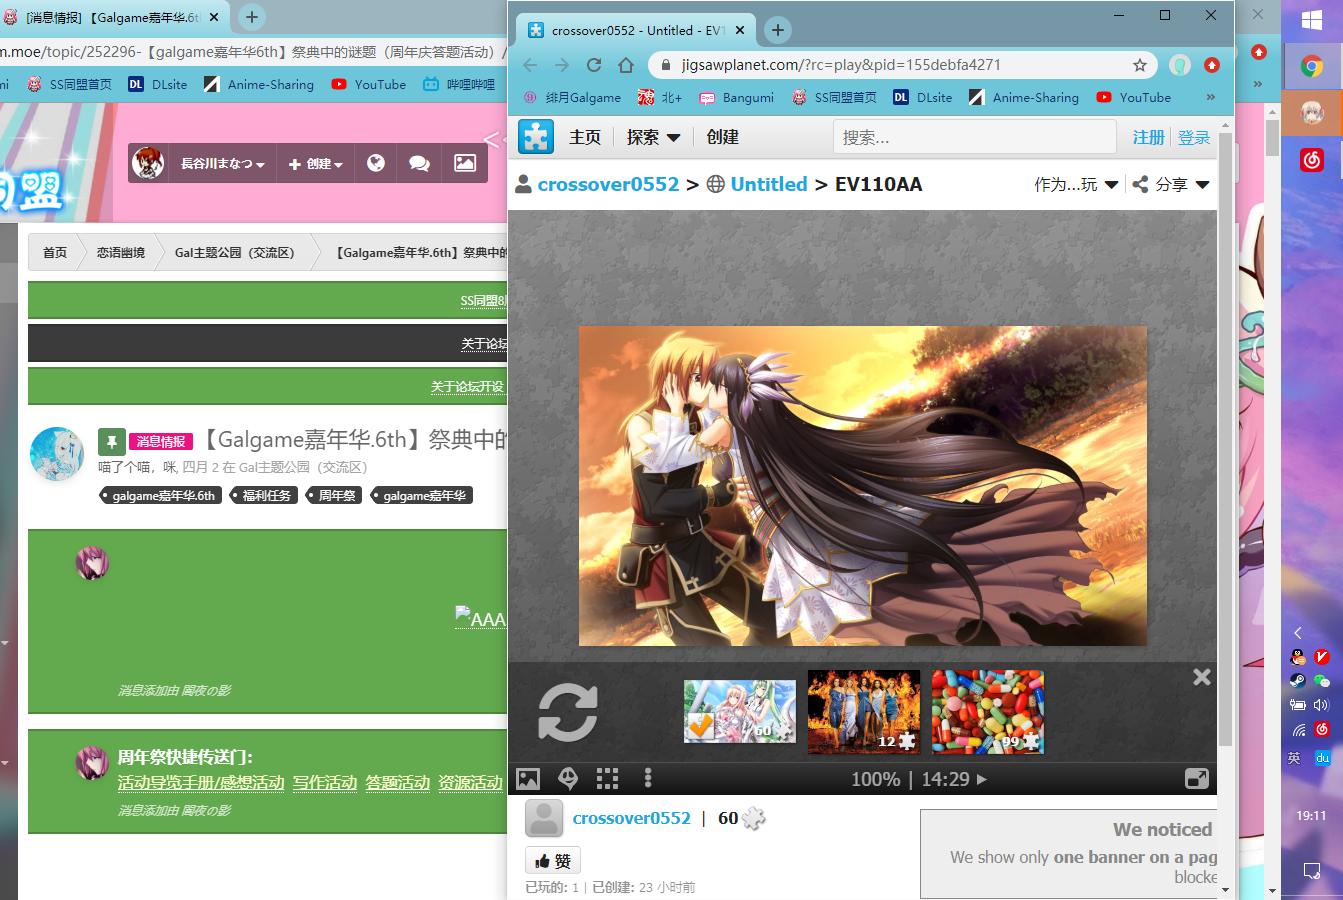The image size is (1343, 900).
Task: Open the Bangumi bookmark in front window
Action: point(736,97)
